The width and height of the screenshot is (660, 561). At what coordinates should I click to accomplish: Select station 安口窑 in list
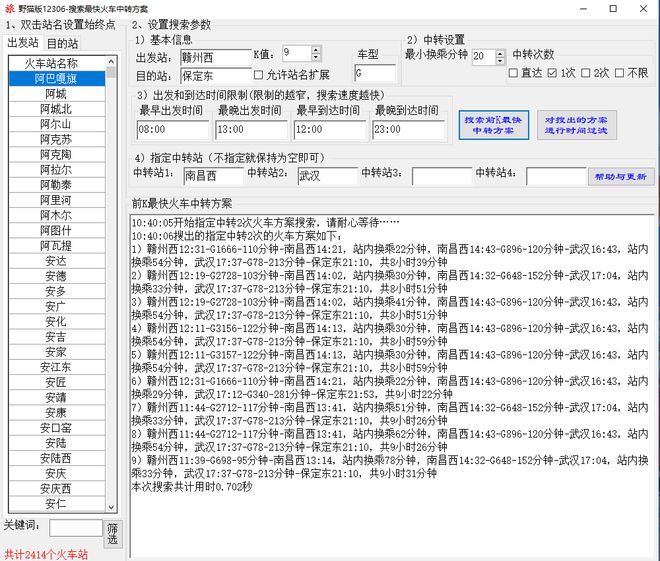tap(57, 428)
